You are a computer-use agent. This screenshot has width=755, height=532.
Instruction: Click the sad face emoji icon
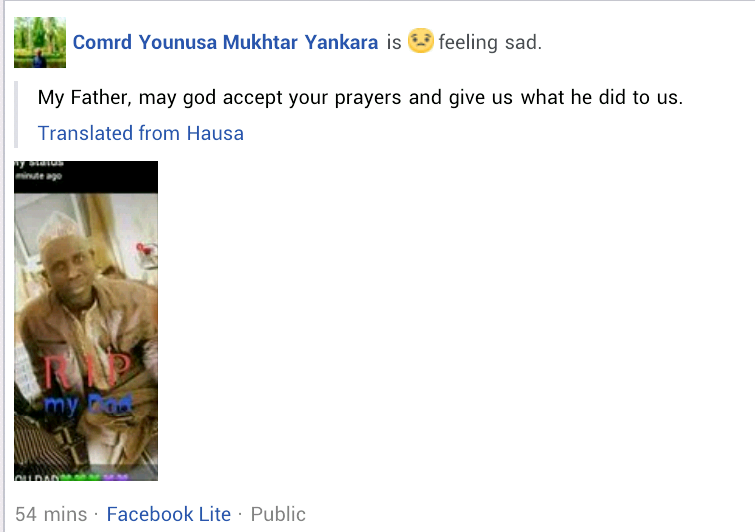(421, 40)
